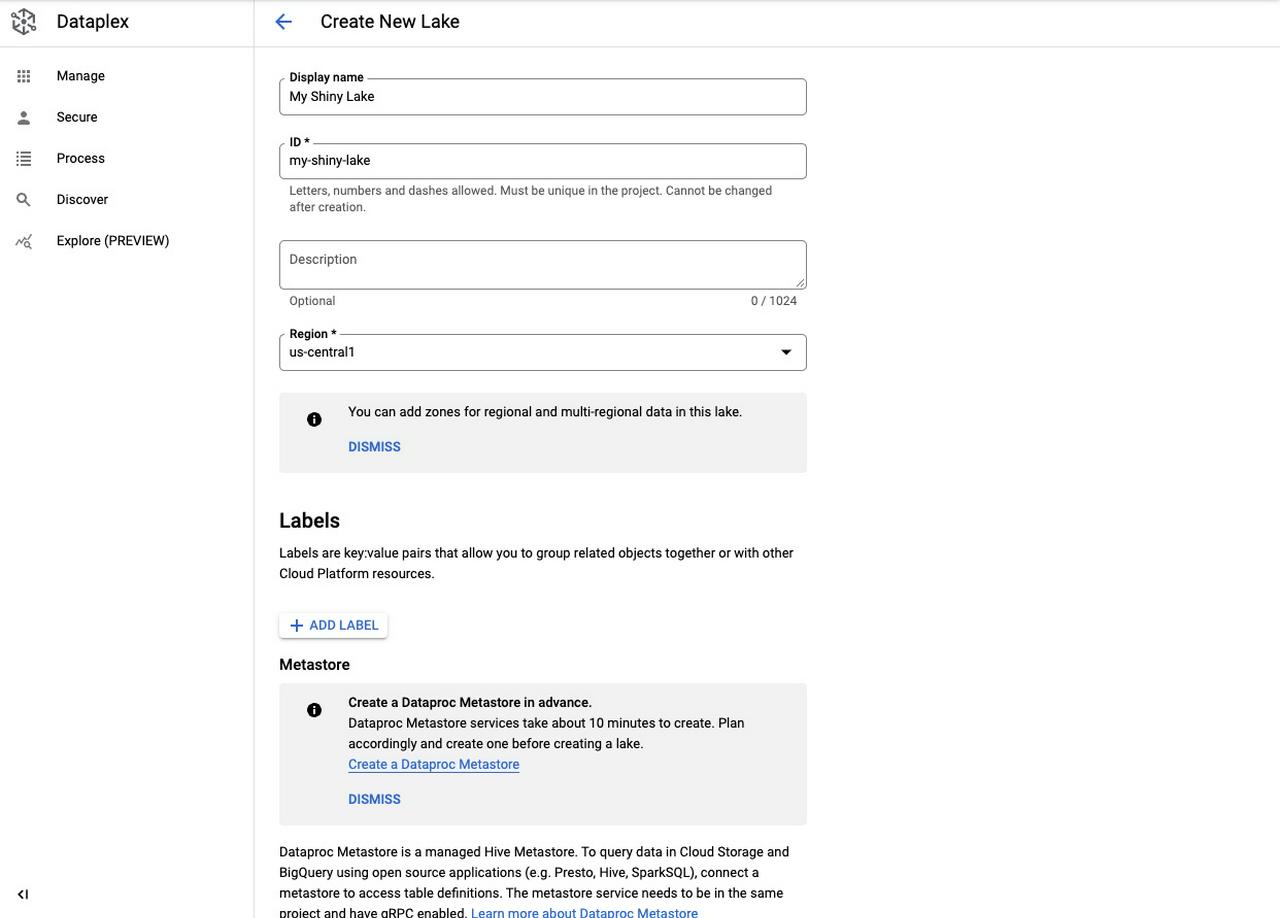1280x918 pixels.
Task: Dismiss the Dataproc Metastore notice
Action: coord(374,800)
